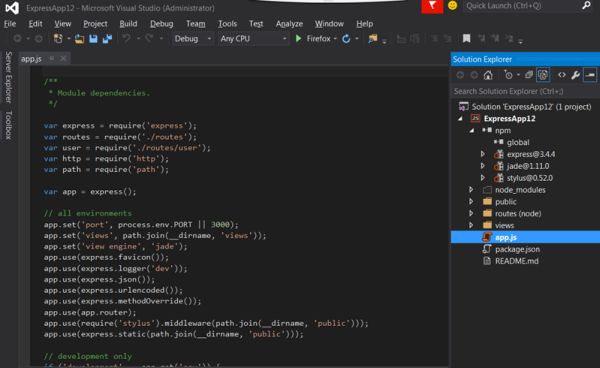Screen dimensions: 600x368
Task: Click Pending Changes Filter clock icon
Action: (508, 75)
